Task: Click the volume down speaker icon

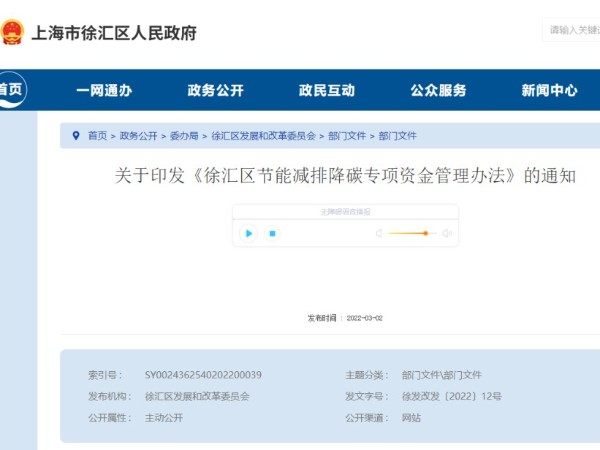Action: click(x=379, y=233)
